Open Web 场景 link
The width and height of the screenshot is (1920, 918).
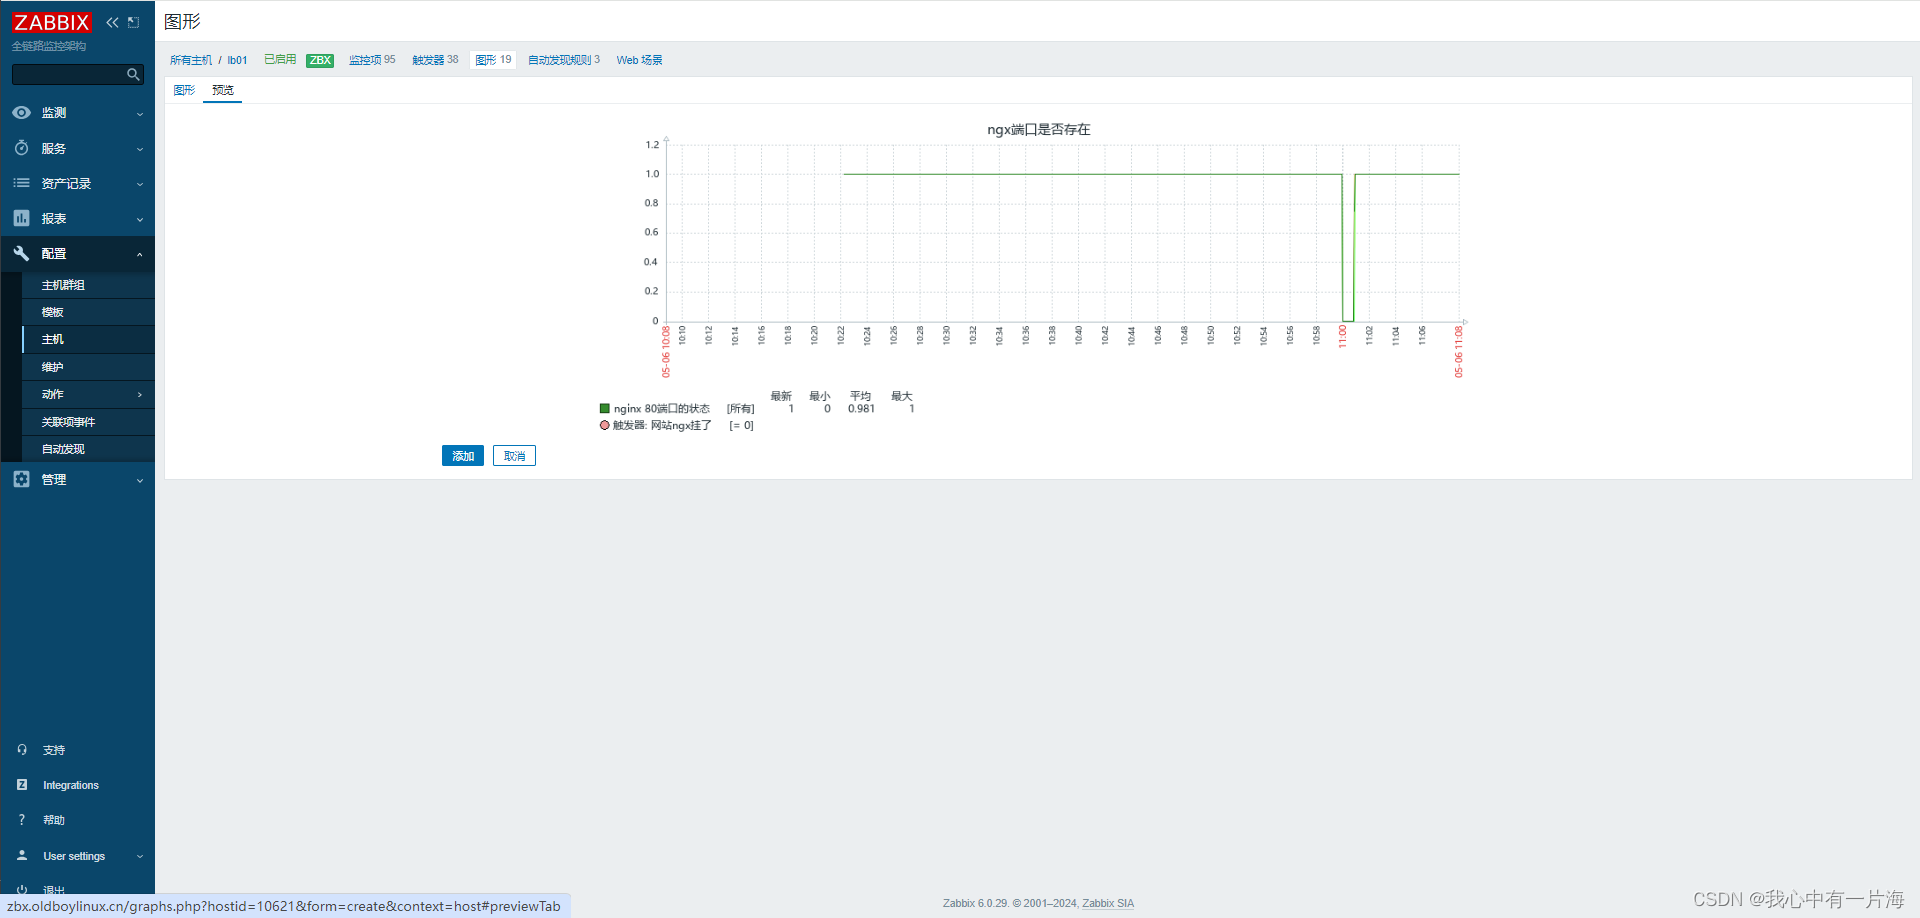click(639, 60)
